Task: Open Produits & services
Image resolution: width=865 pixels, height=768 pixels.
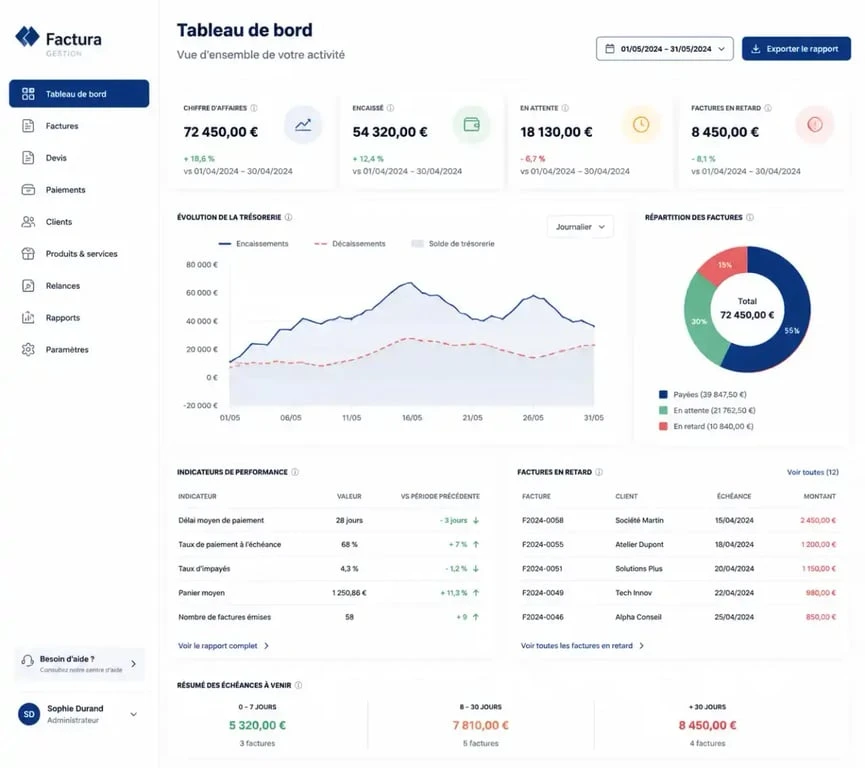Action: coord(79,254)
